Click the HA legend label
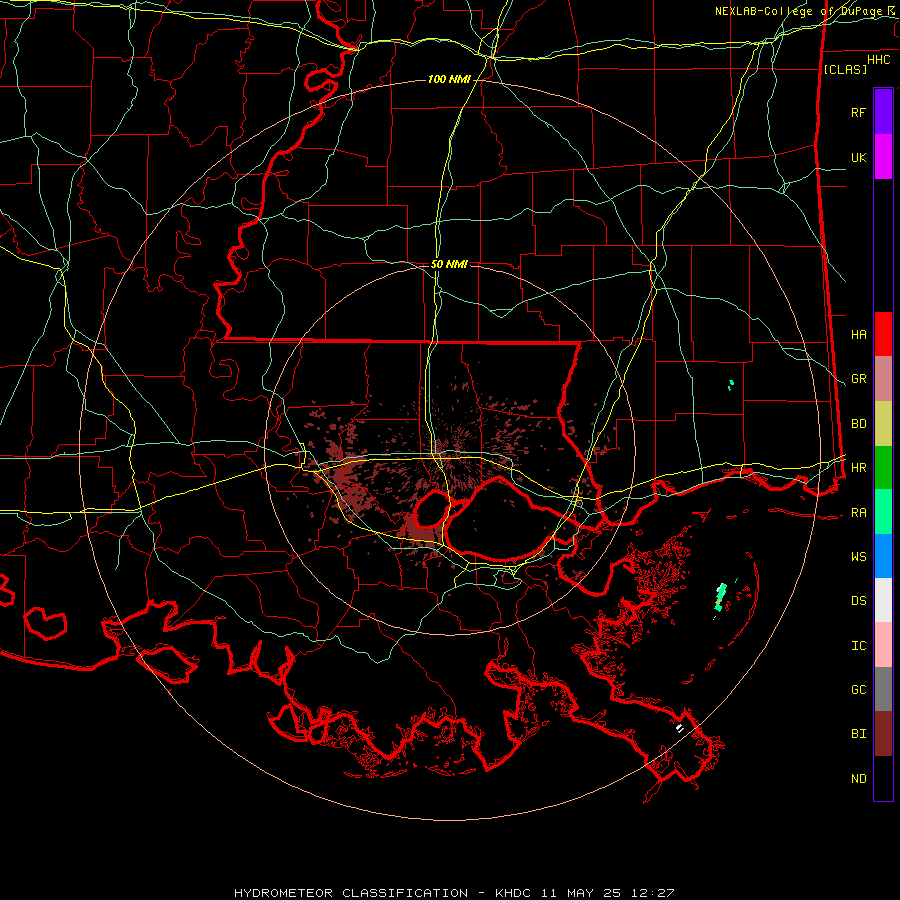The width and height of the screenshot is (900, 900). pos(858,334)
